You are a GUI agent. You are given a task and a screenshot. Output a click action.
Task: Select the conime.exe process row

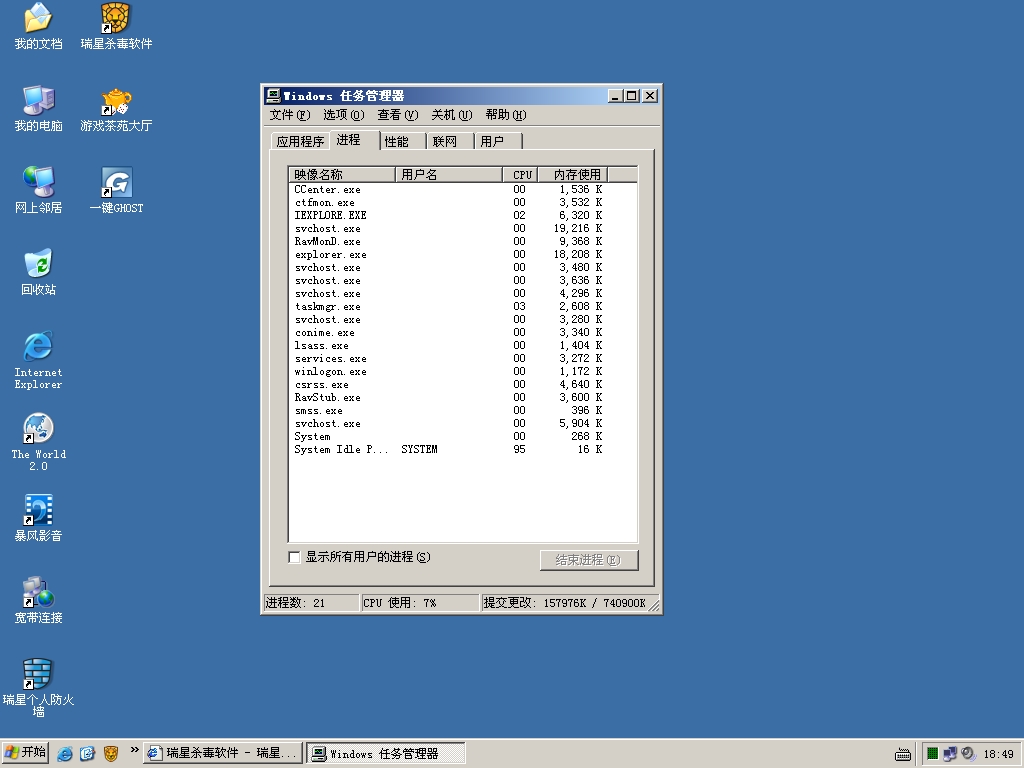463,332
